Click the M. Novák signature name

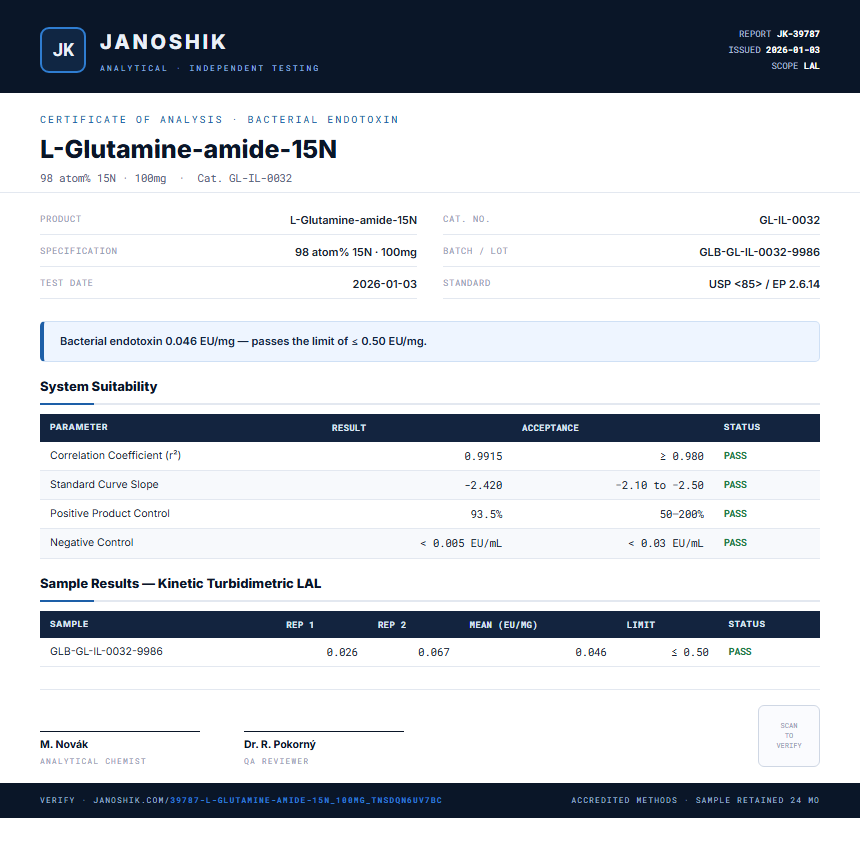[64, 745]
